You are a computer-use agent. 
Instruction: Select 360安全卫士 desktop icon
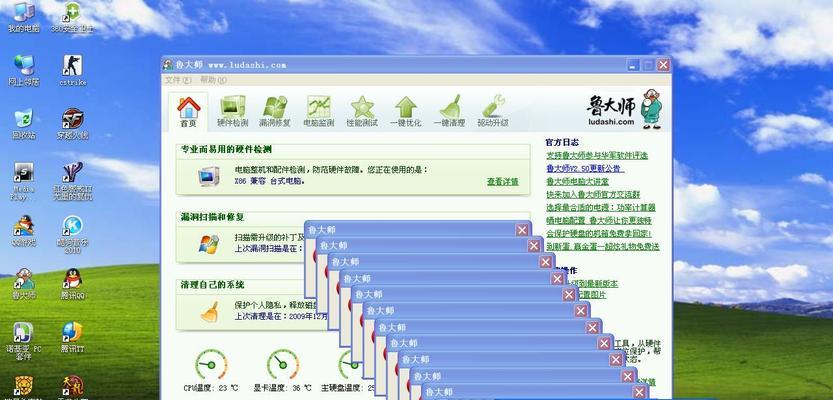pyautogui.click(x=73, y=18)
